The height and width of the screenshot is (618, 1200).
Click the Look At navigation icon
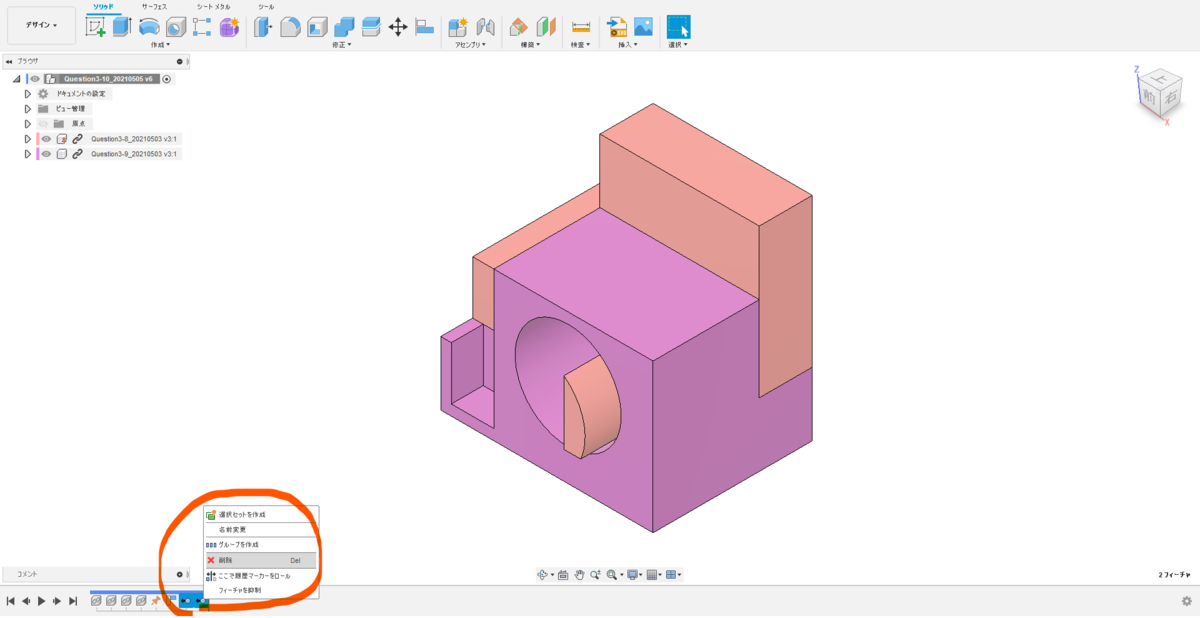[x=563, y=575]
